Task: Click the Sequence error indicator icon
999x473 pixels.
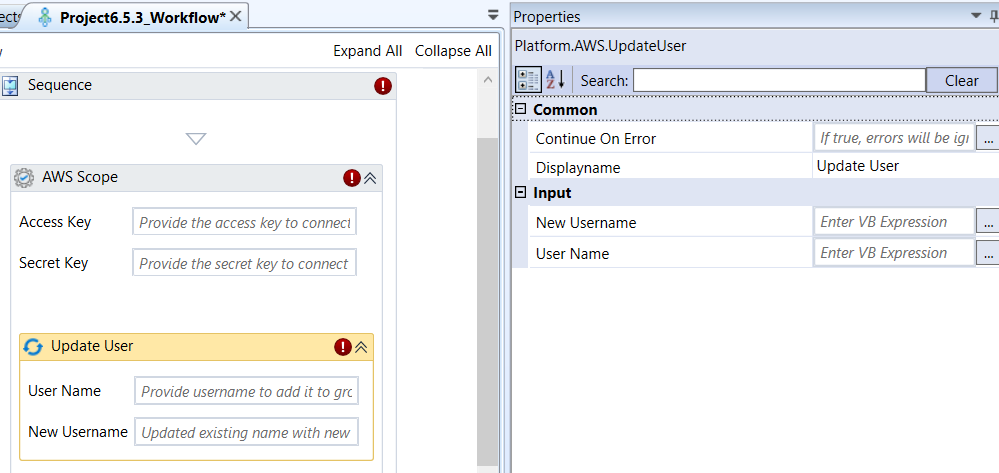Action: (x=383, y=85)
